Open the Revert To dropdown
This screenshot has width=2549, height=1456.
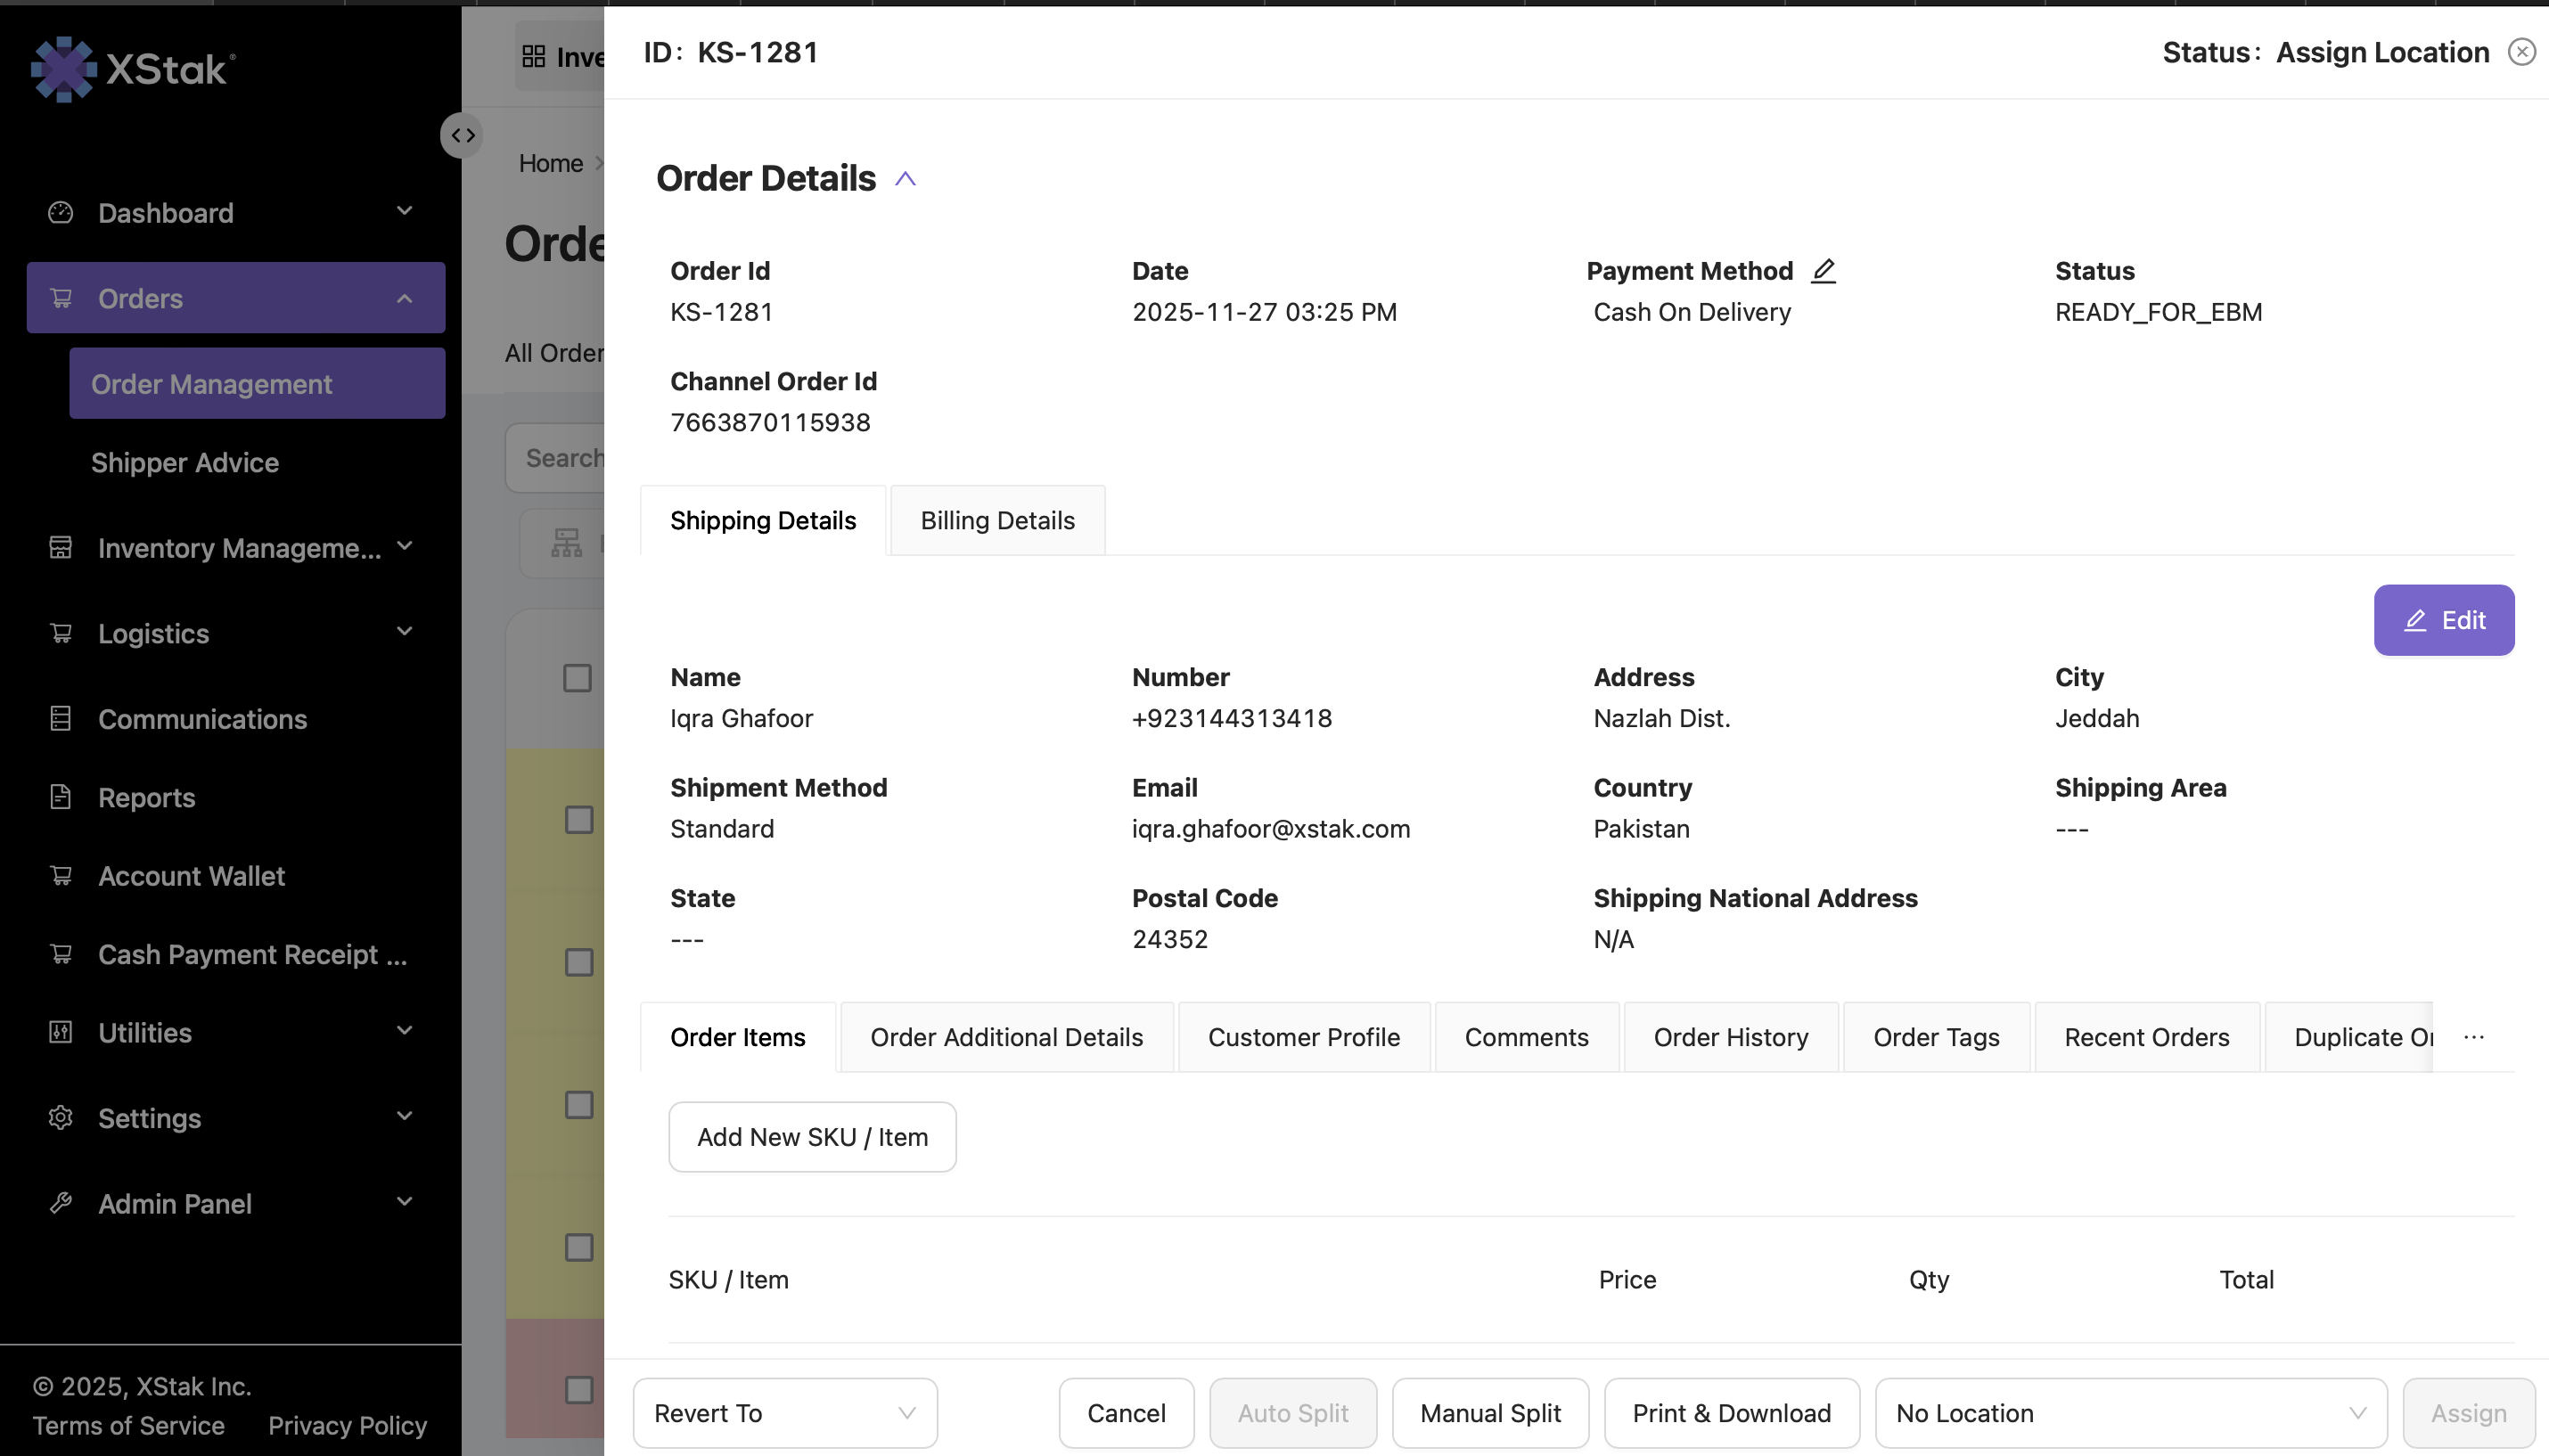click(x=785, y=1413)
